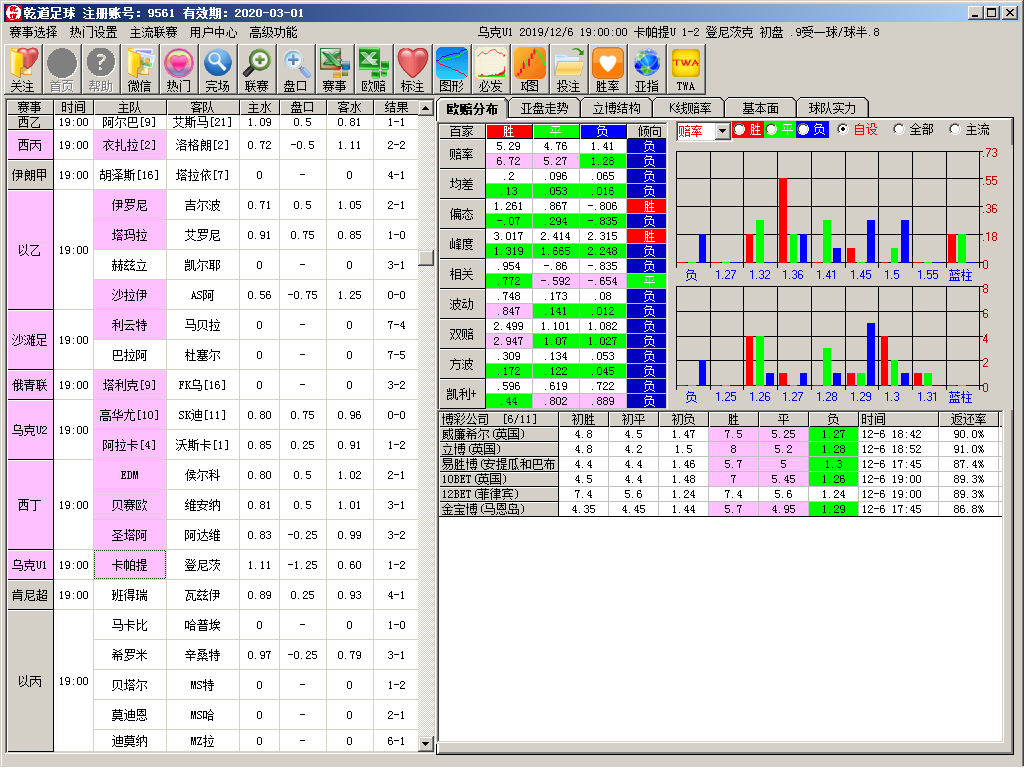Open the 赔率 dropdown combo box
The width and height of the screenshot is (1024, 768).
click(x=703, y=131)
